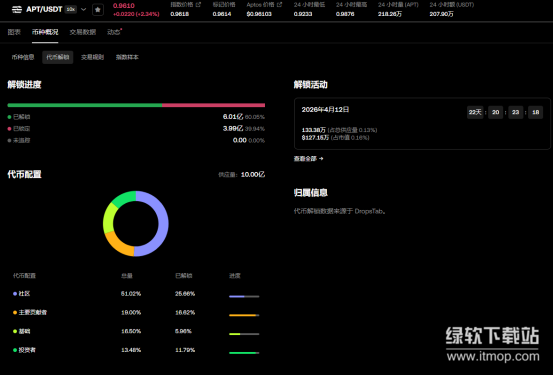This screenshot has height=376, width=554.
Task: Select the 币种信息 sub-tab
Action: coord(23,57)
